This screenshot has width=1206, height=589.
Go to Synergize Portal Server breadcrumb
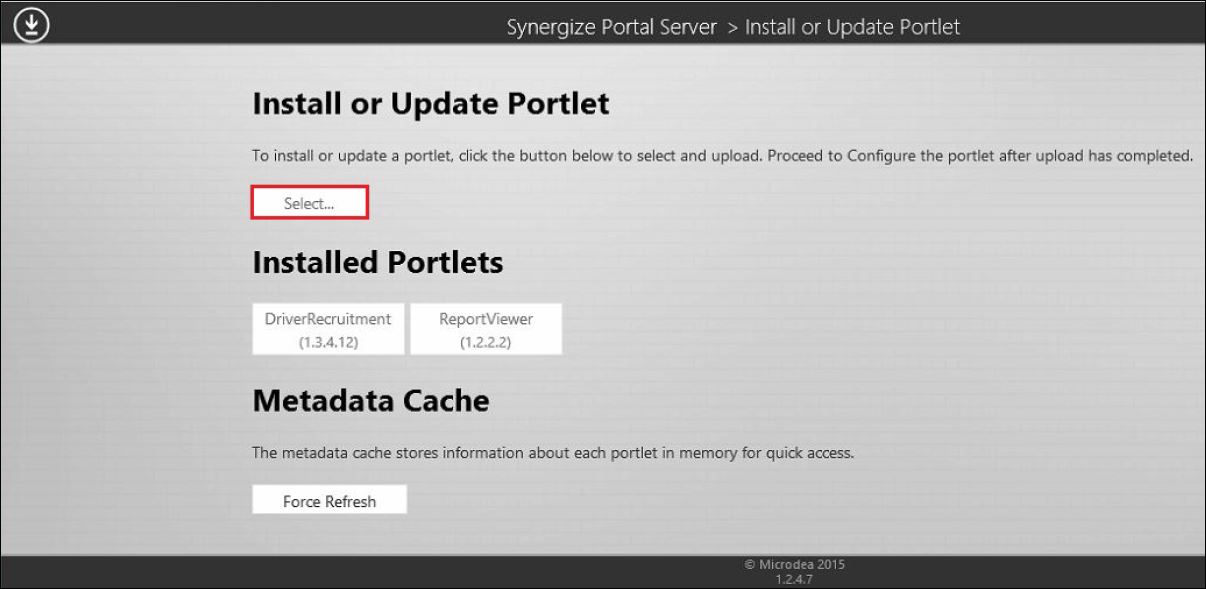tap(612, 27)
